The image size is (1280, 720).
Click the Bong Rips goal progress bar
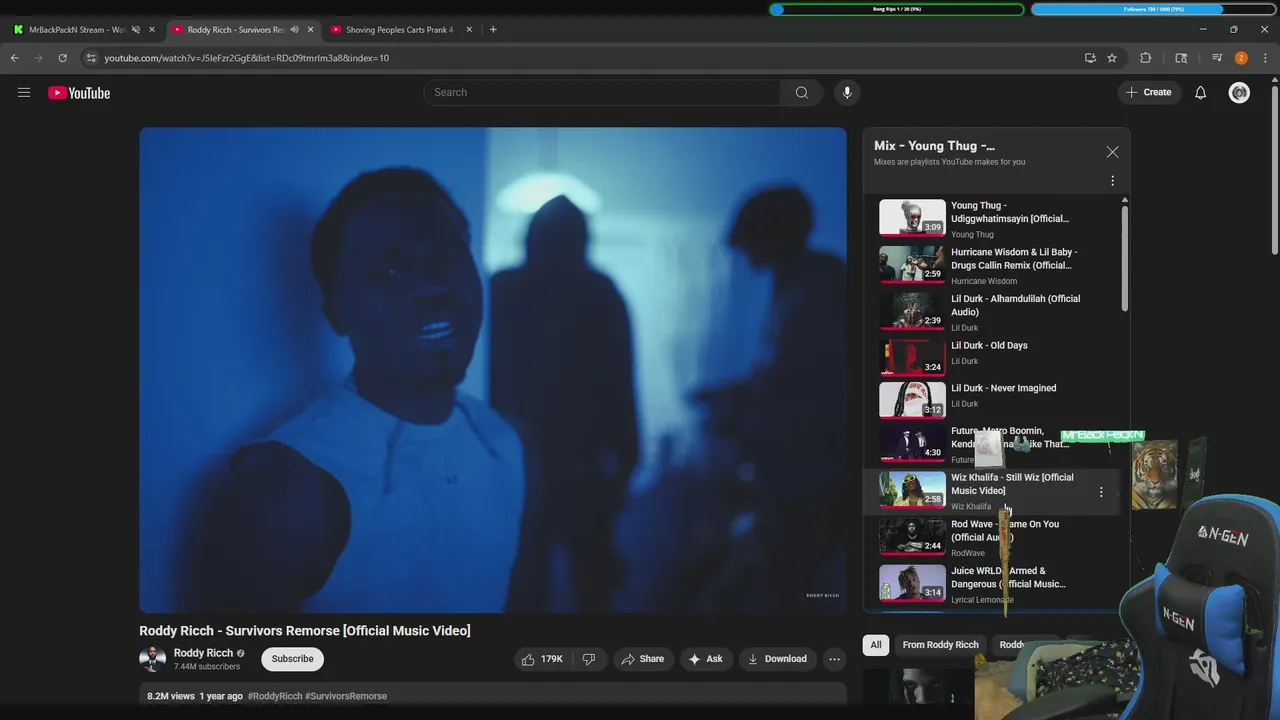(x=897, y=9)
